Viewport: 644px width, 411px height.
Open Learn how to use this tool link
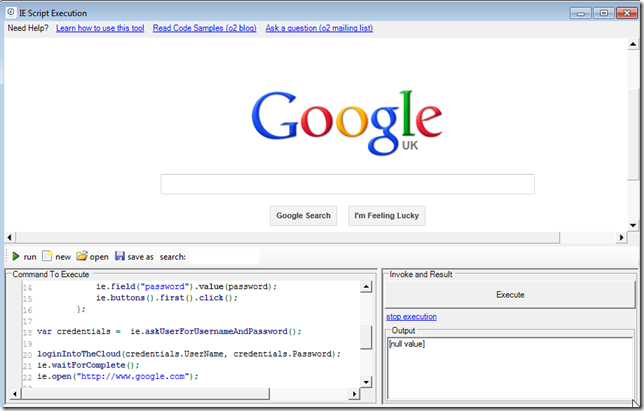(100, 28)
